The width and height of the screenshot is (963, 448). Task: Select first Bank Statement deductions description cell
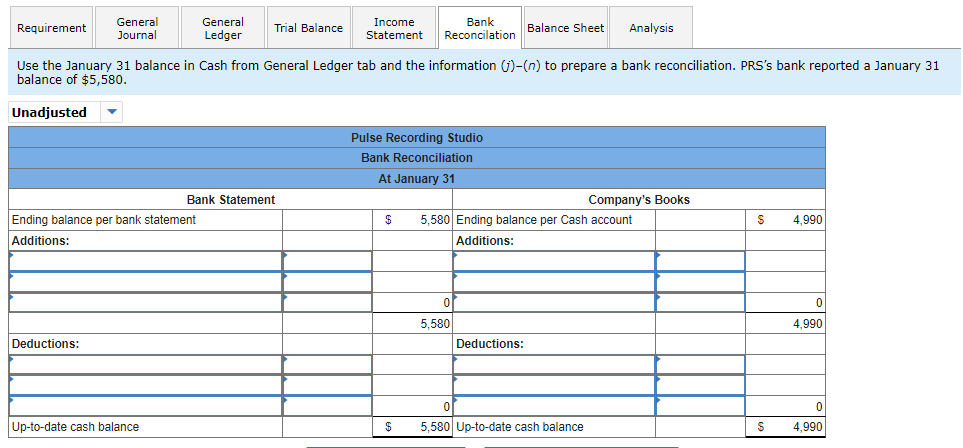click(x=146, y=364)
